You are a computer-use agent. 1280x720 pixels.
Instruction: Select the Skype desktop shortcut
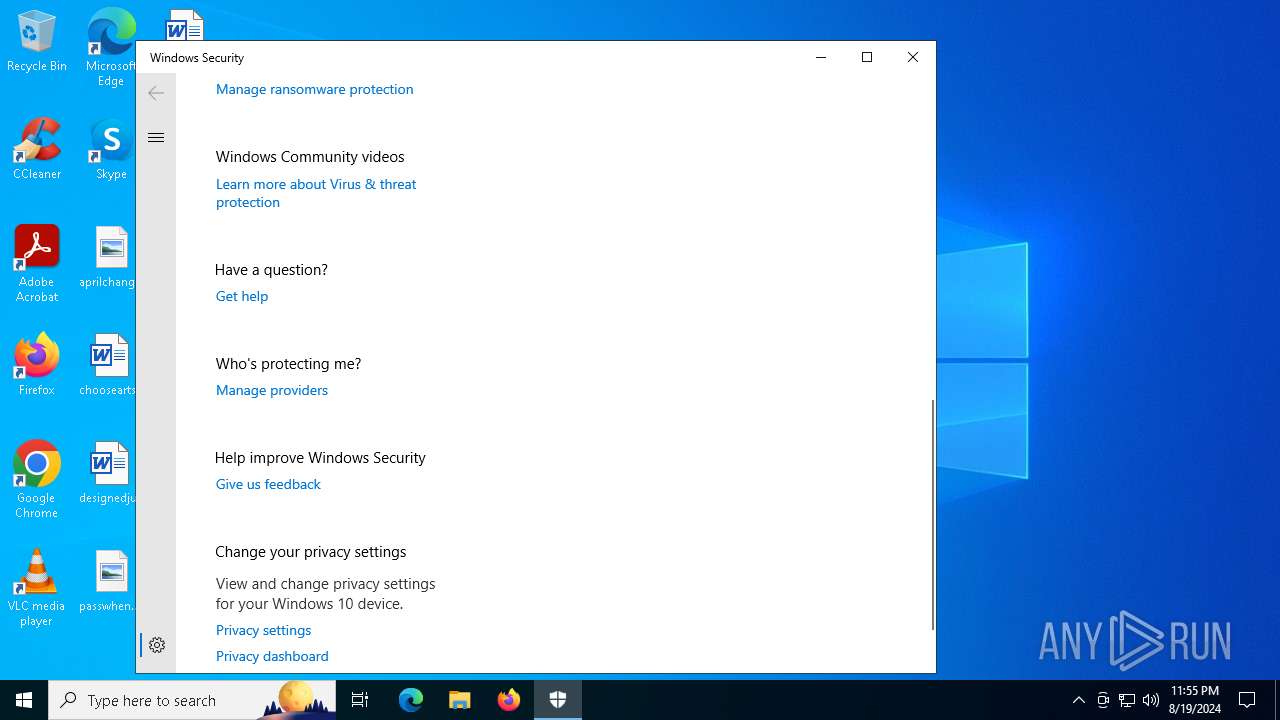click(x=111, y=150)
